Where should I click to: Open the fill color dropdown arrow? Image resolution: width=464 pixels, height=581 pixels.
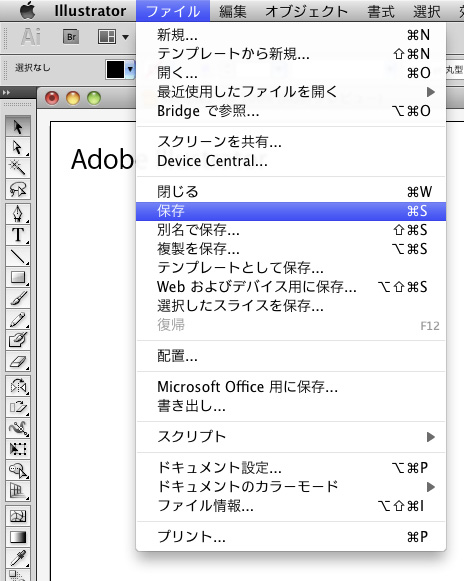[130, 69]
